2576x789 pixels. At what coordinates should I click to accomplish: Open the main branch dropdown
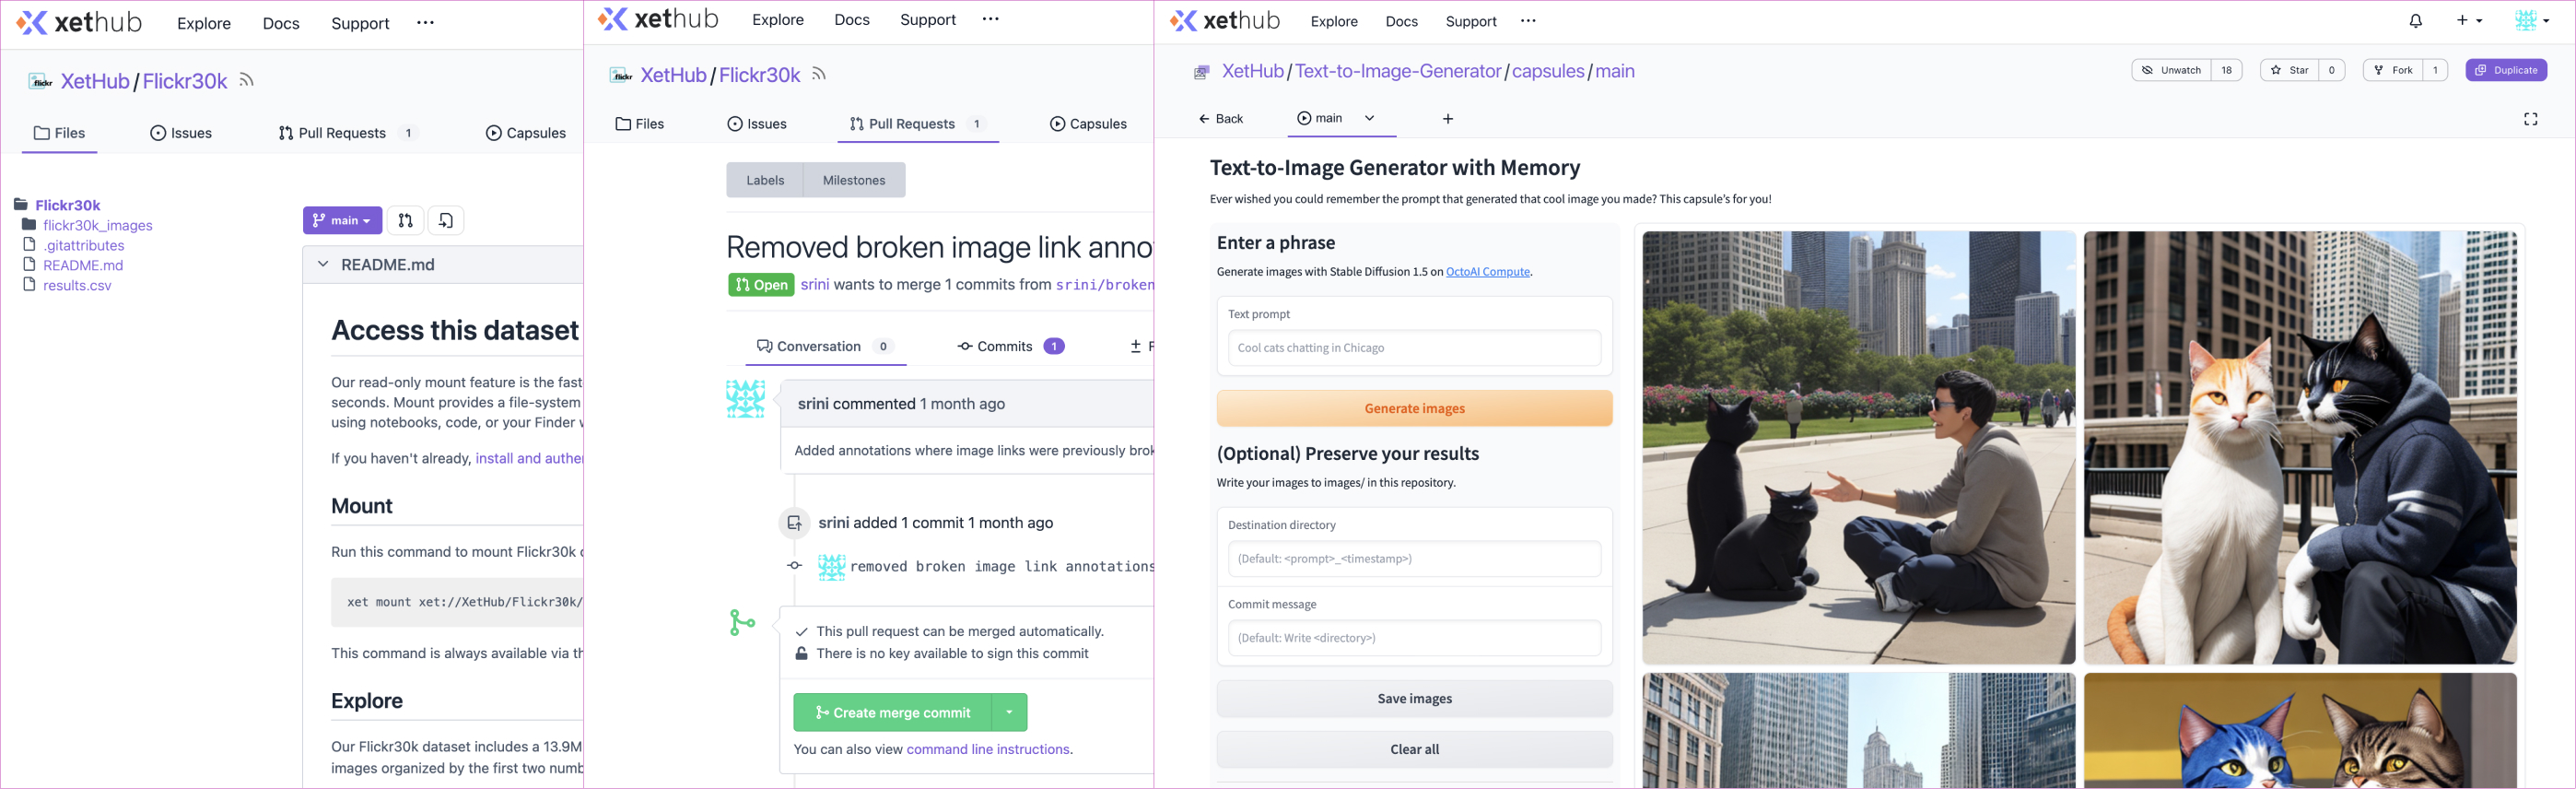tap(342, 220)
